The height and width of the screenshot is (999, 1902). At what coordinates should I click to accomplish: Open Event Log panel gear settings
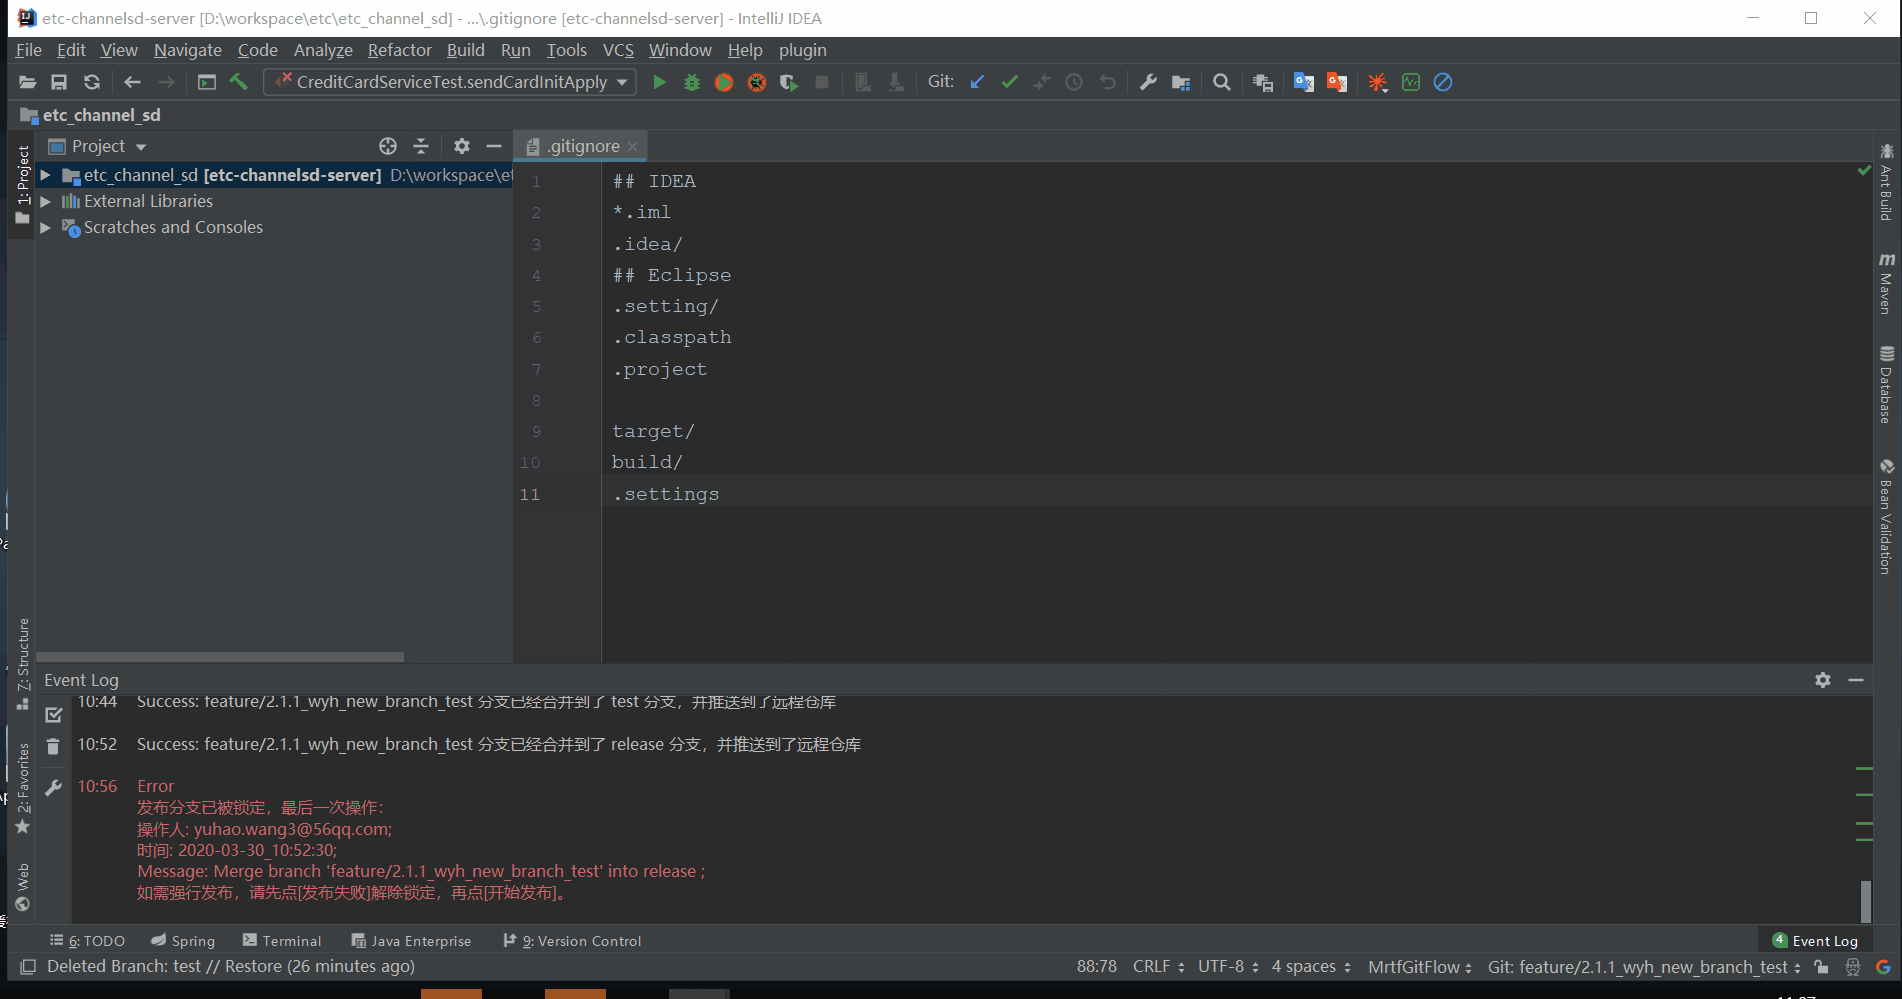[1823, 680]
